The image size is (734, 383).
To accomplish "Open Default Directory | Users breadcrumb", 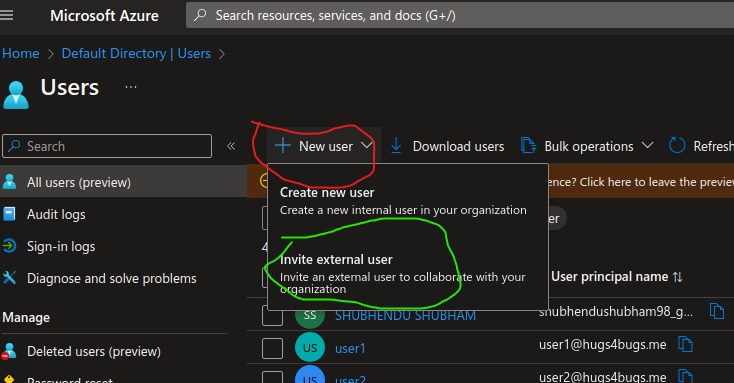I will tap(136, 53).
